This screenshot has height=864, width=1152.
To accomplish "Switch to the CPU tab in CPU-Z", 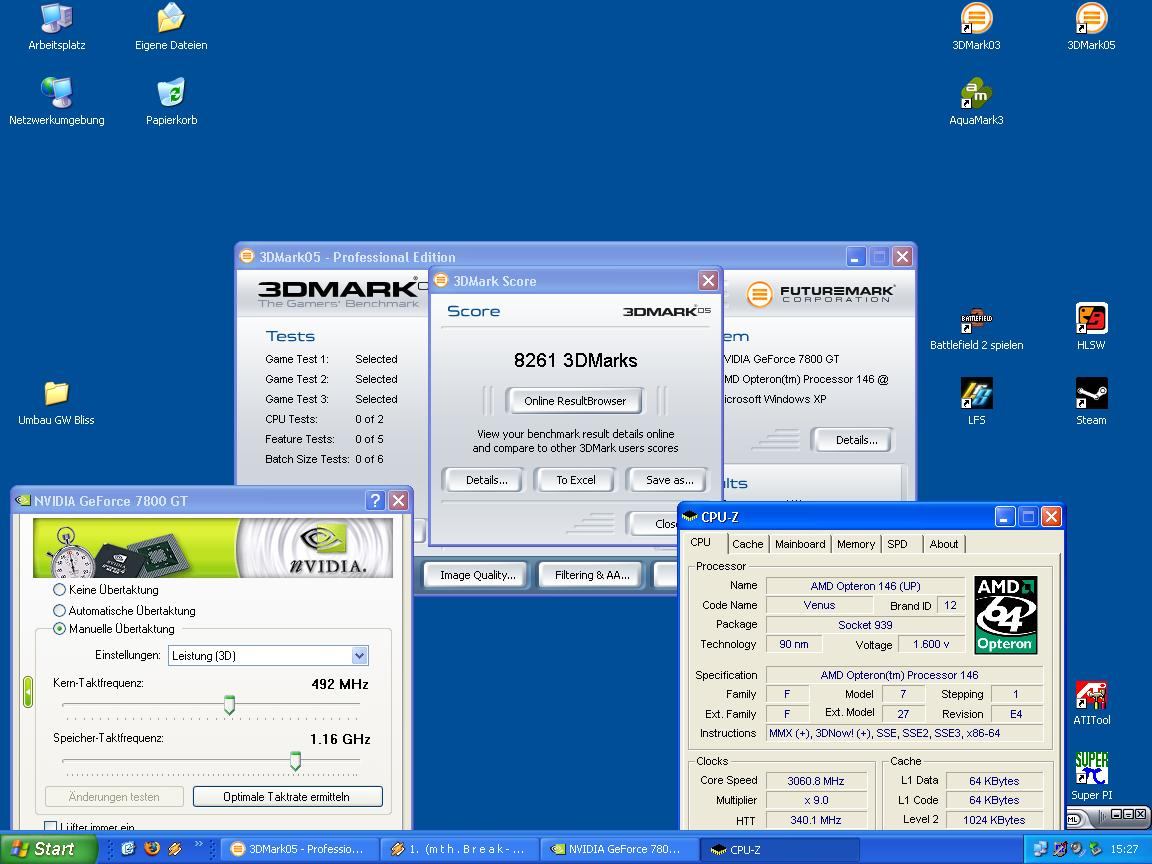I will pos(700,542).
